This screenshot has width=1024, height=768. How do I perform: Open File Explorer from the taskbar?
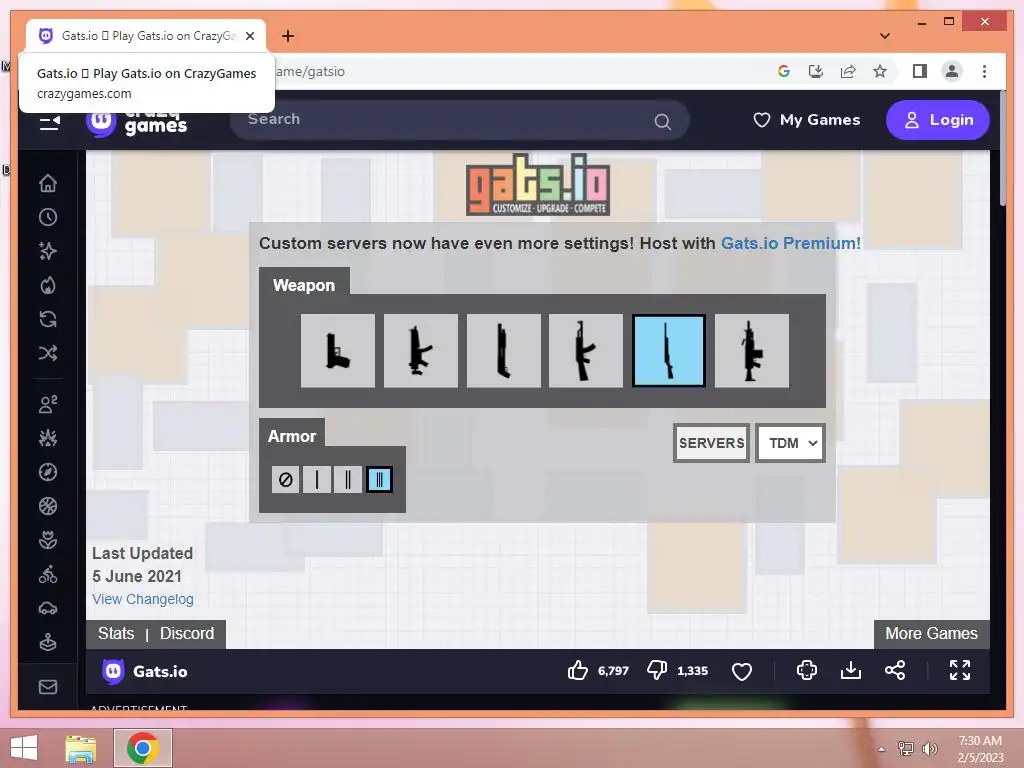pos(81,748)
